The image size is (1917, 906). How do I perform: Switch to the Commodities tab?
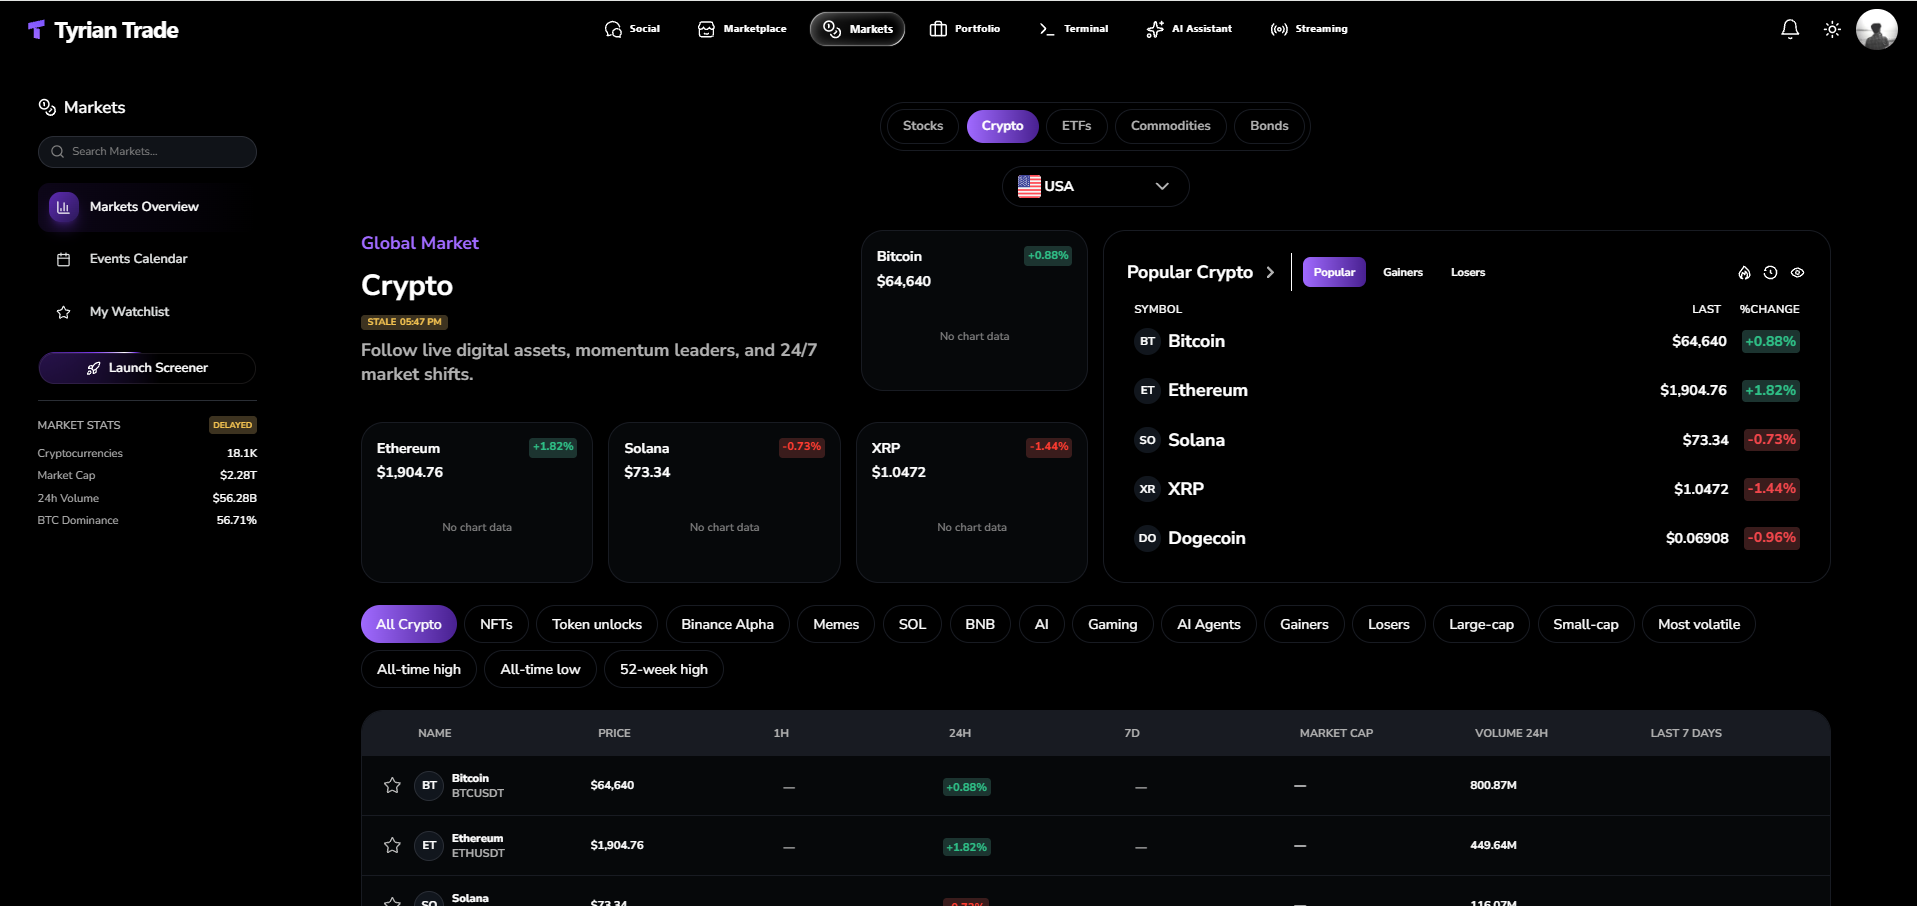[x=1170, y=126]
